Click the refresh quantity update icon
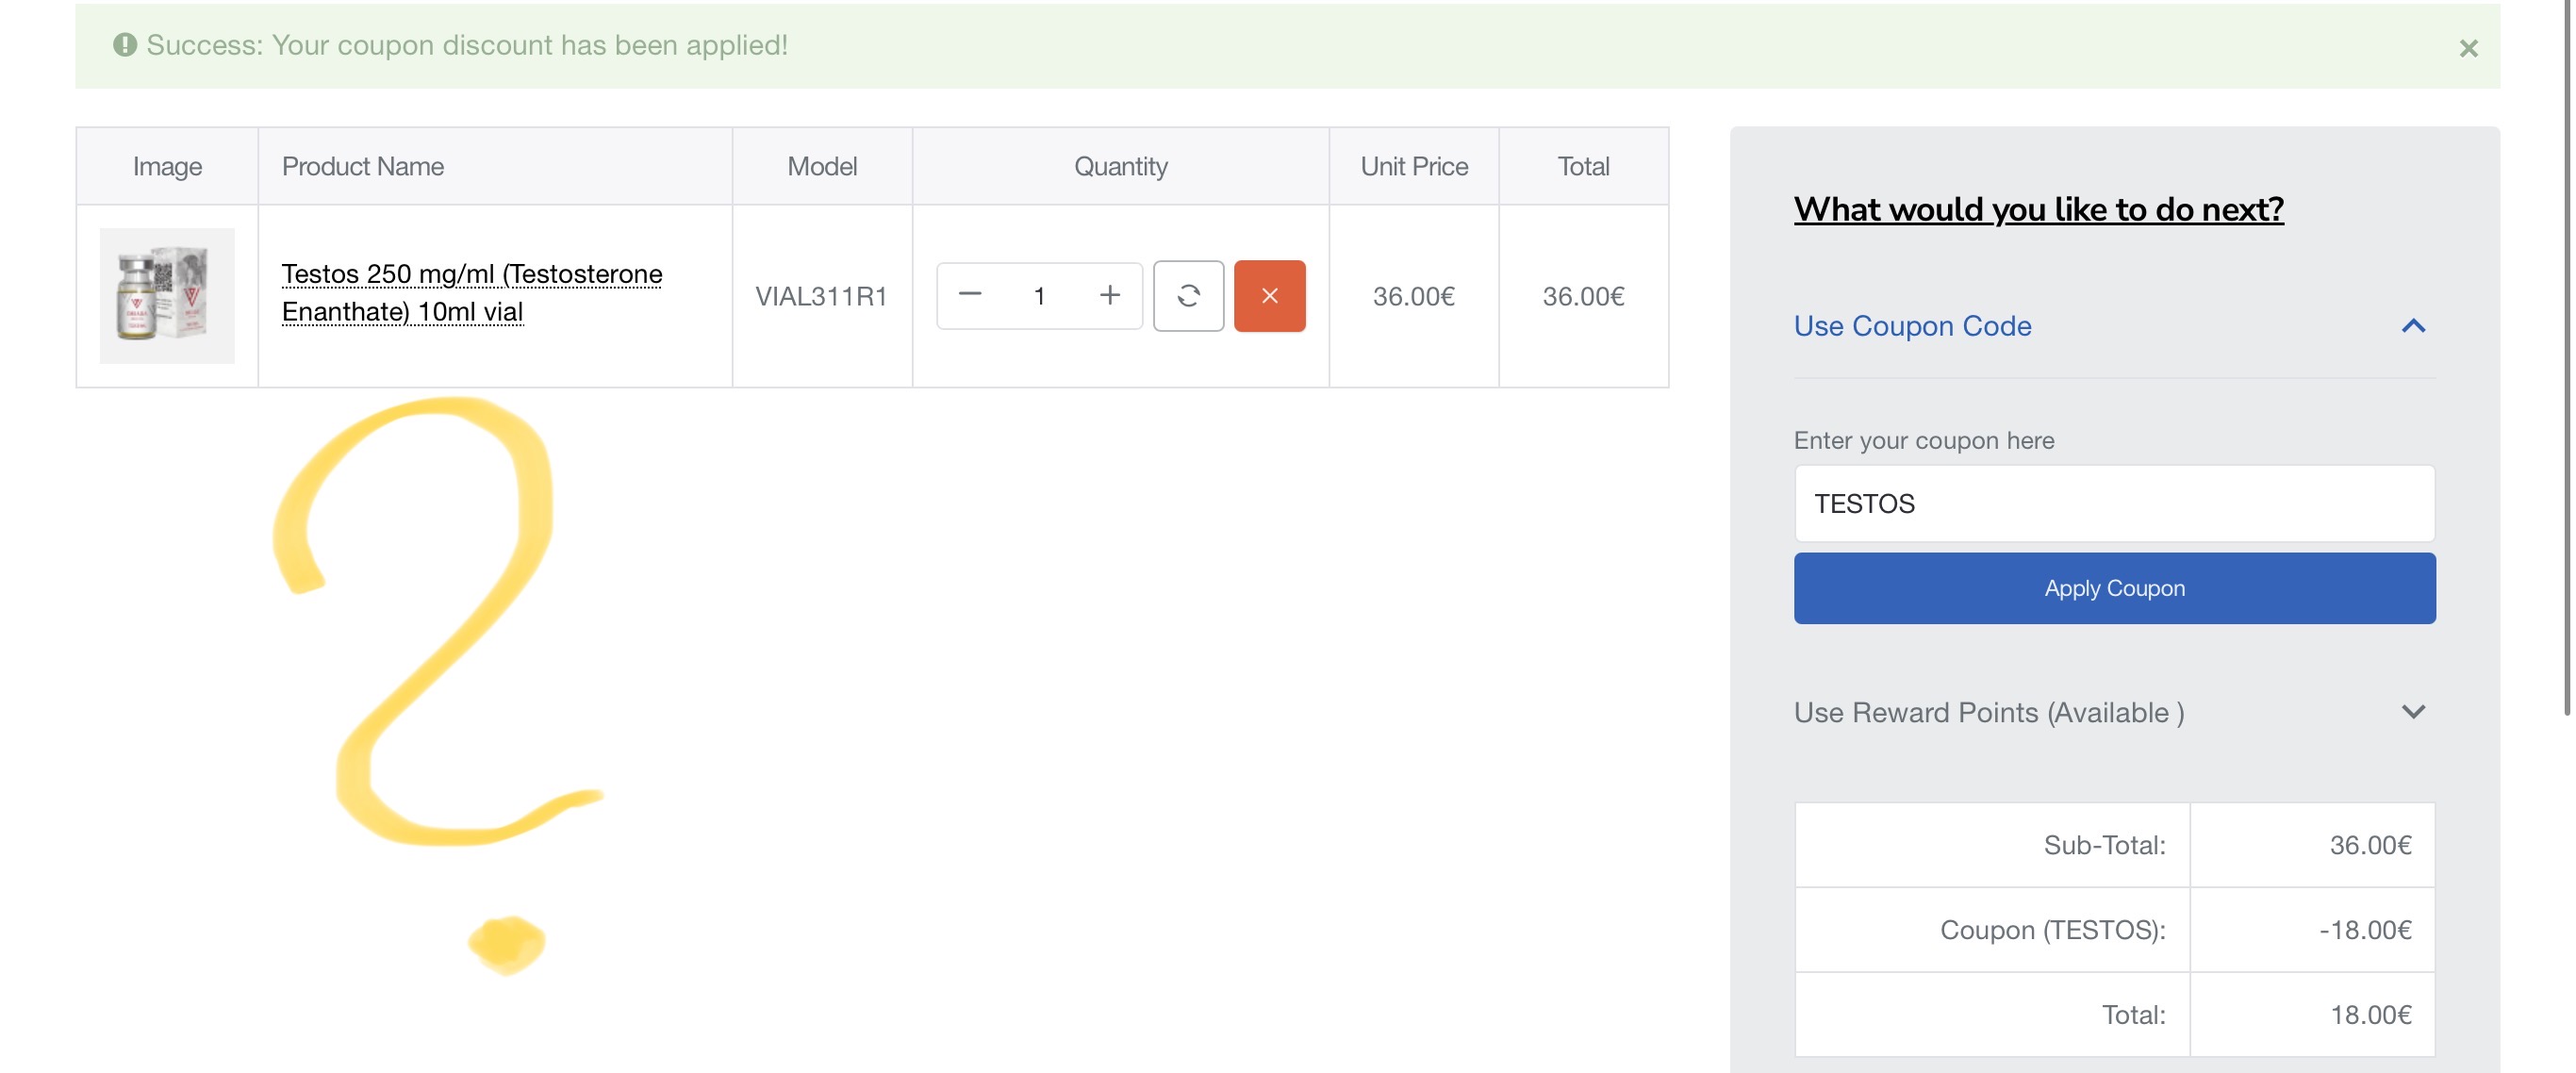Screen dimensions: 2576x1073 click(x=1188, y=295)
